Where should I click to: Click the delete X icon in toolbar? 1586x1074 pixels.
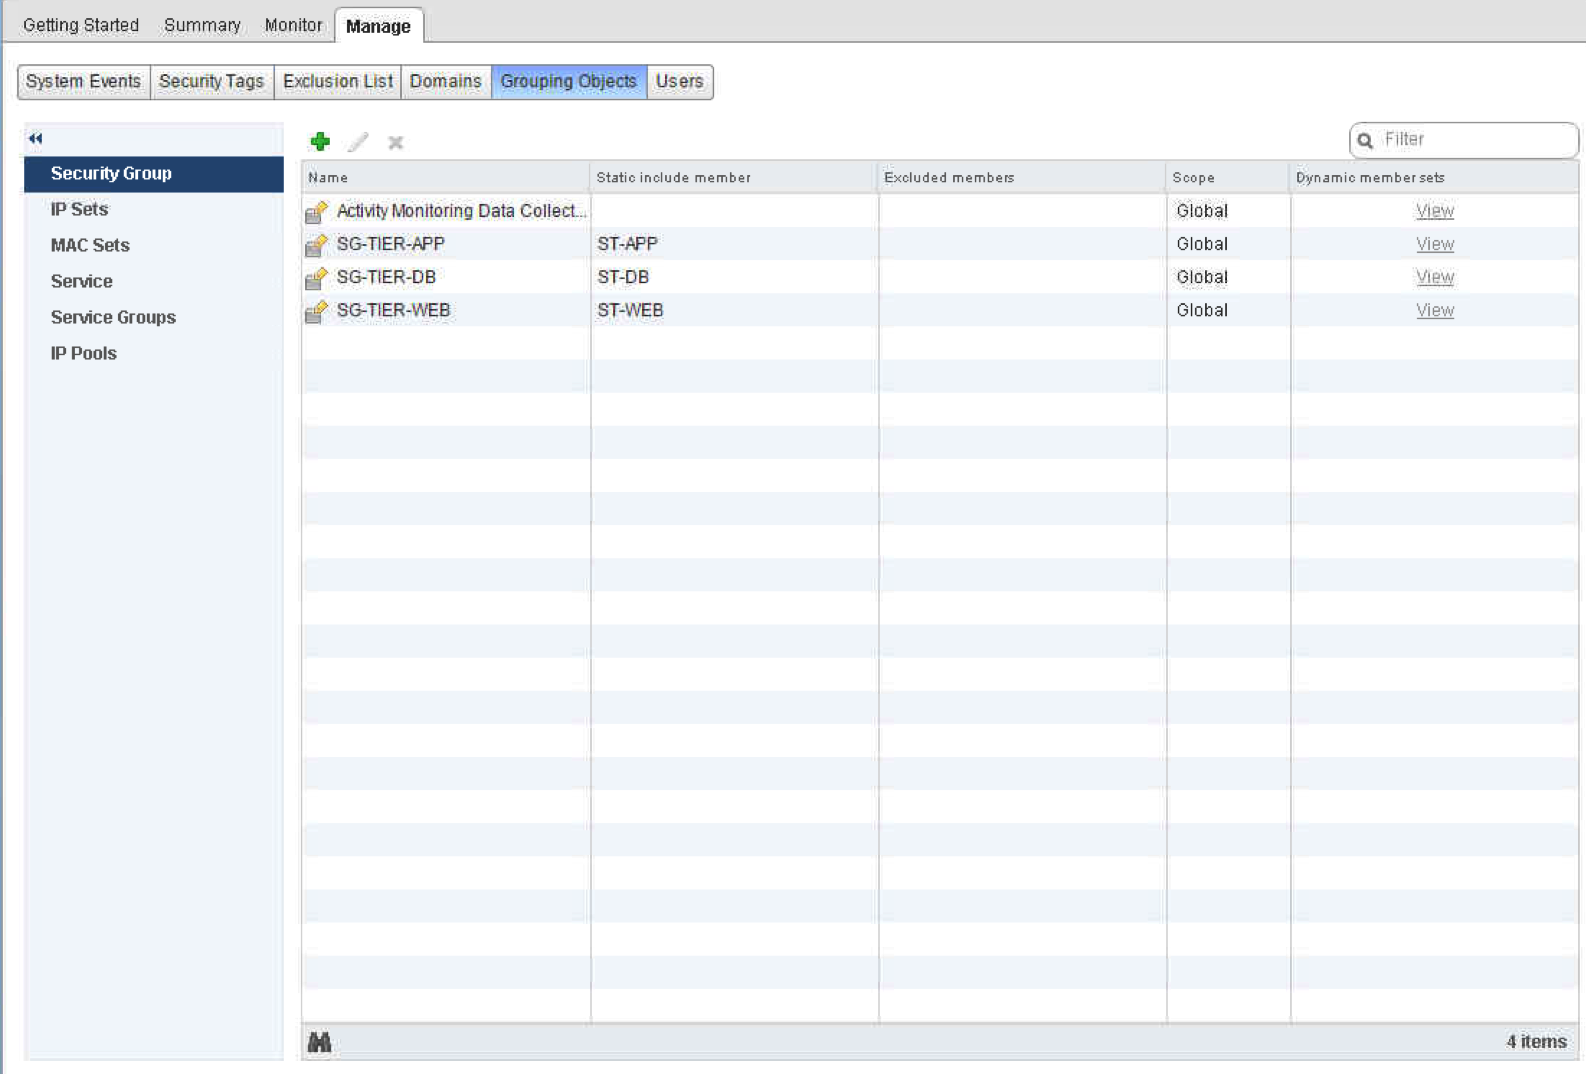[396, 142]
